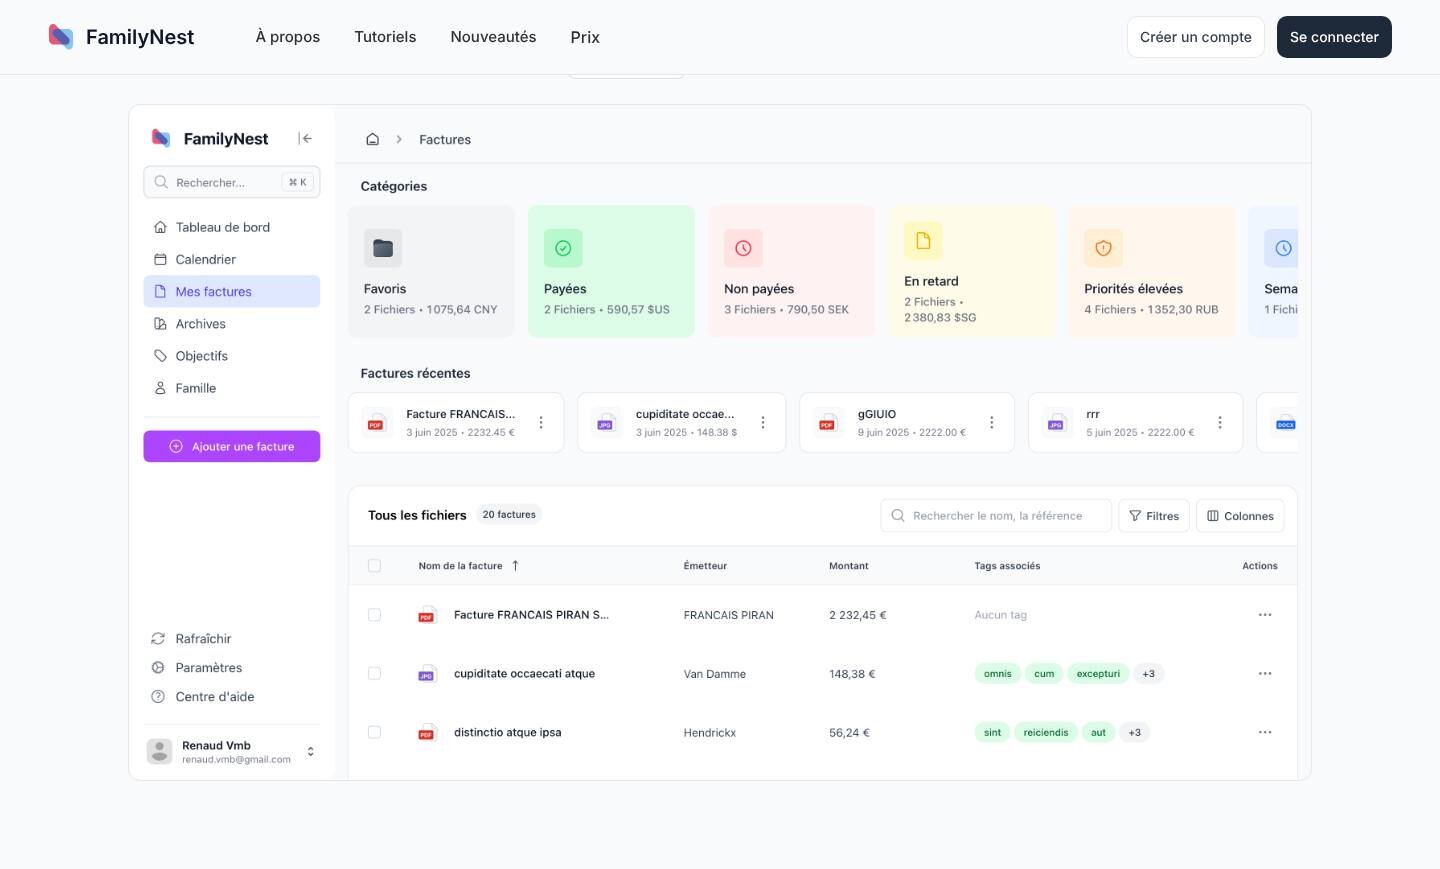The height and width of the screenshot is (869, 1440).
Task: Click the home breadcrumb icon
Action: coord(372,140)
